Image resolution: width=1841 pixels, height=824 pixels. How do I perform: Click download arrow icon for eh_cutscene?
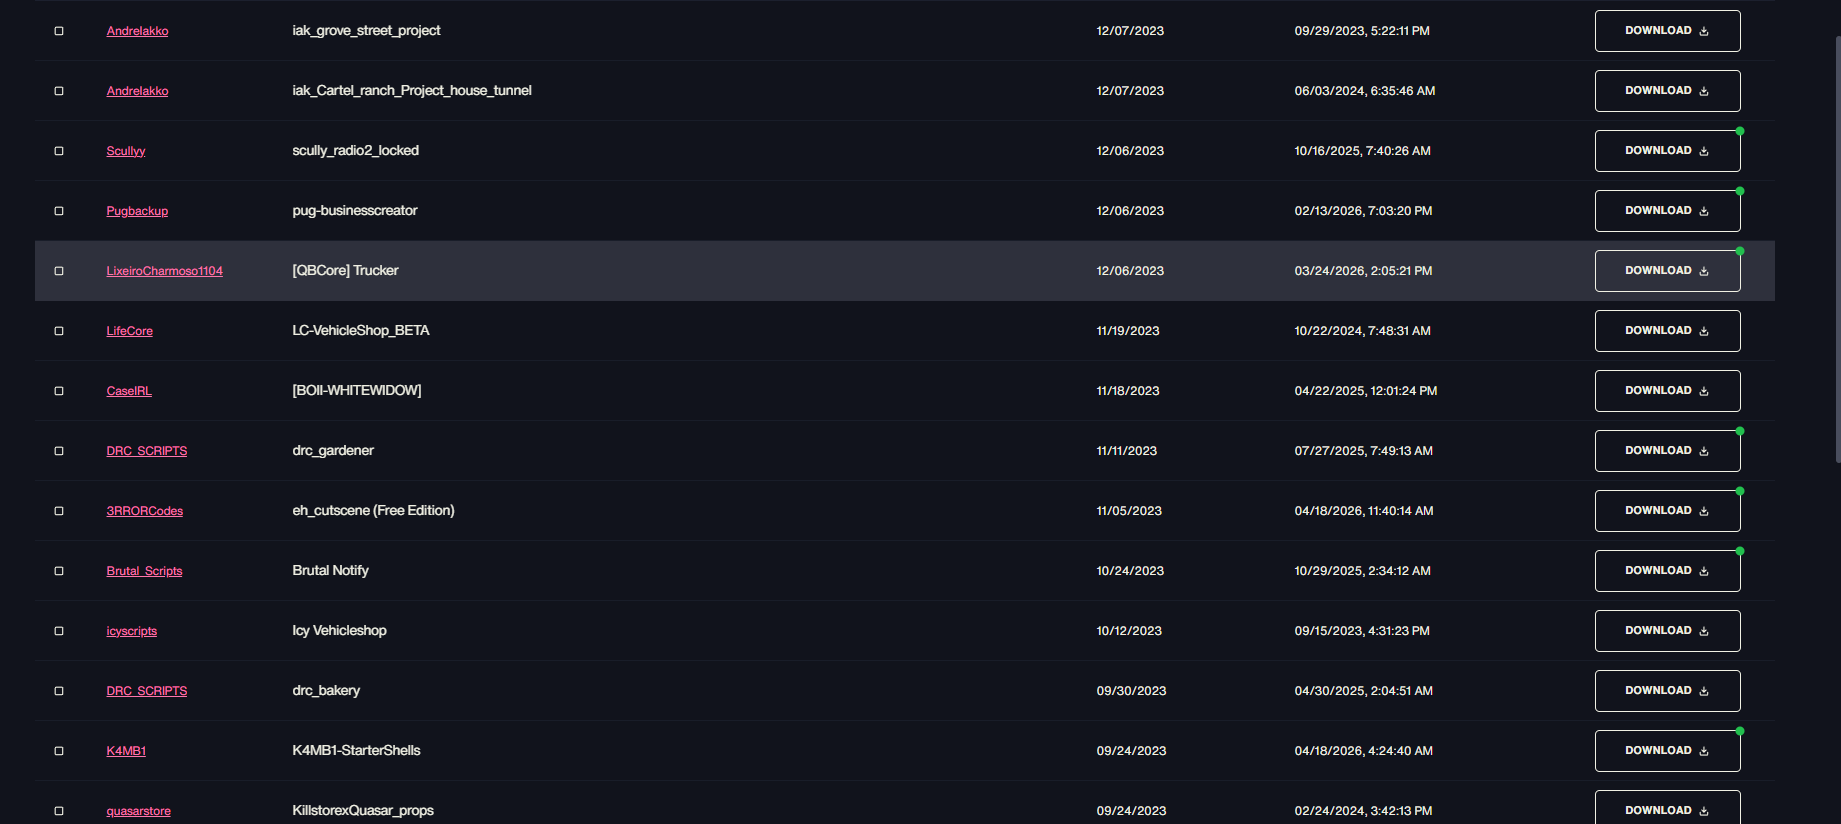pos(1704,511)
